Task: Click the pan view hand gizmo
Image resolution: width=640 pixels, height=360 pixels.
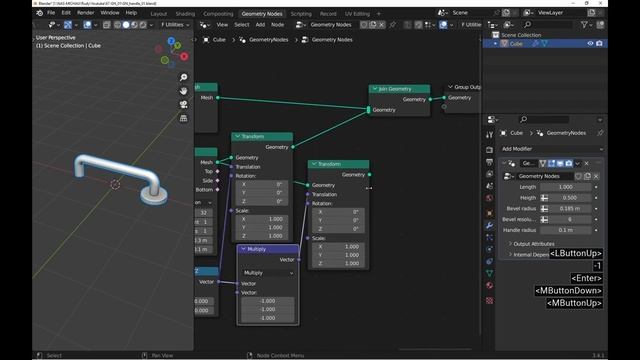Action: pyautogui.click(x=184, y=91)
